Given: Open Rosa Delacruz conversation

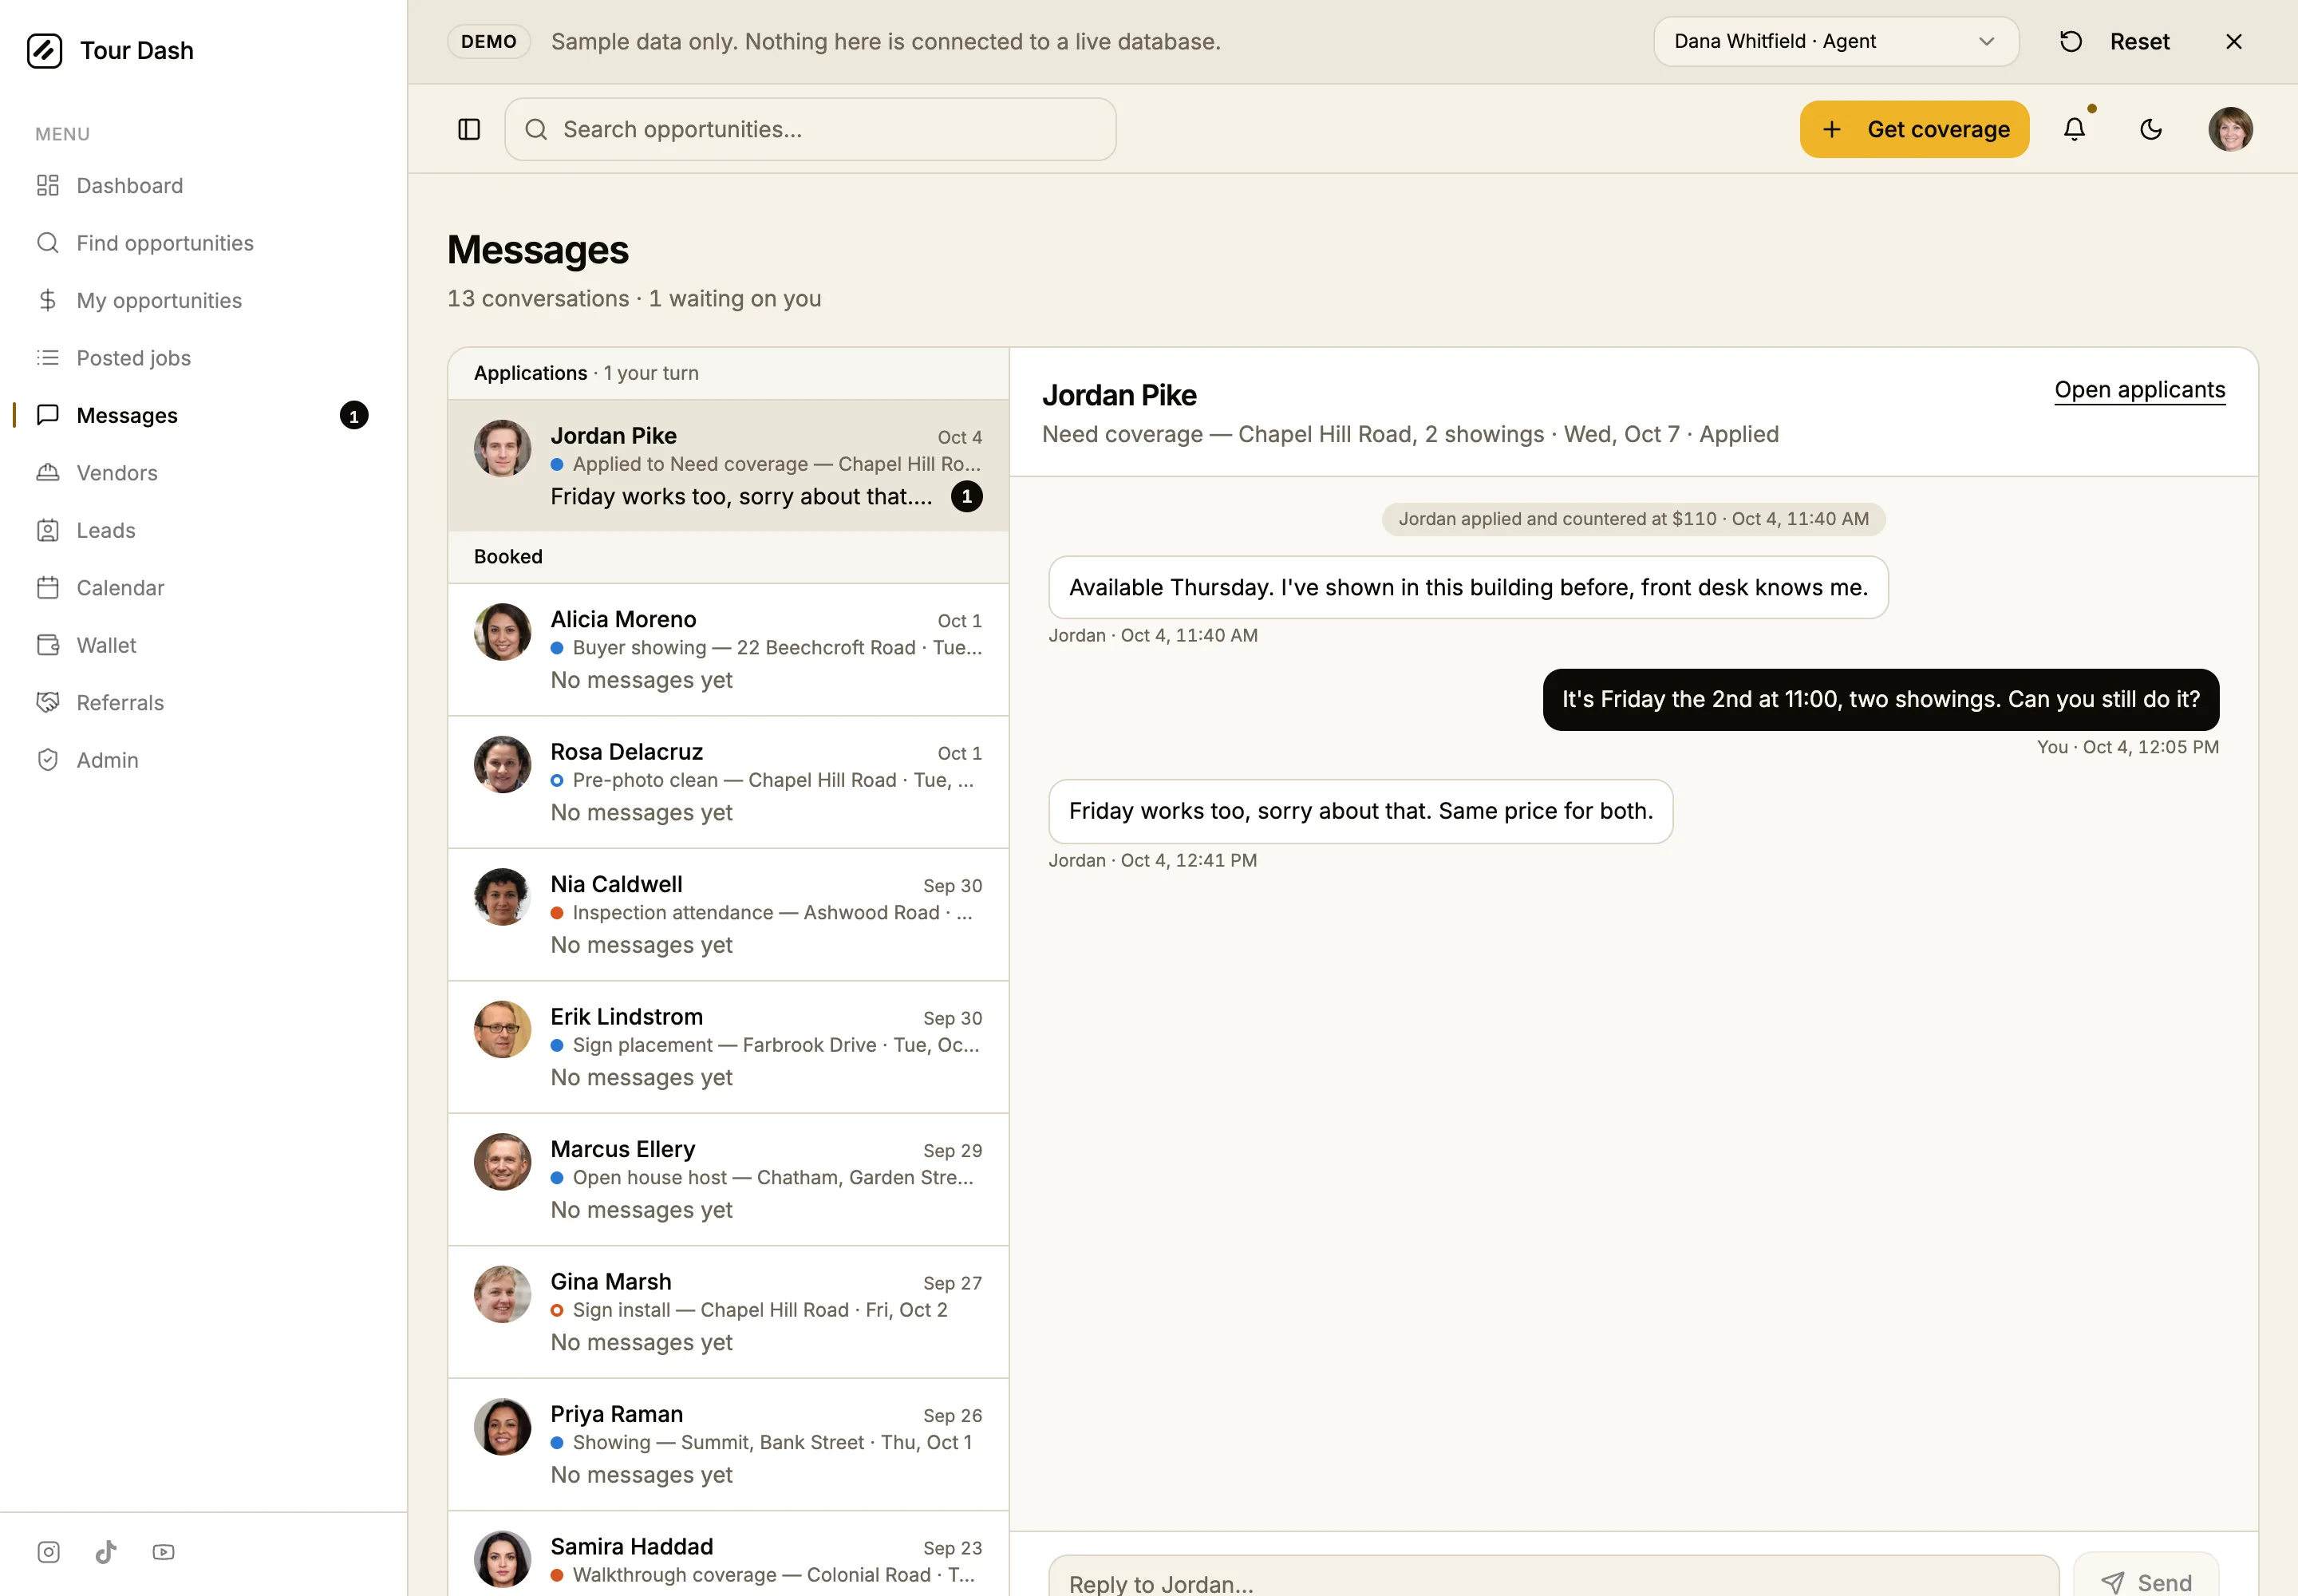Looking at the screenshot, I should [728, 782].
